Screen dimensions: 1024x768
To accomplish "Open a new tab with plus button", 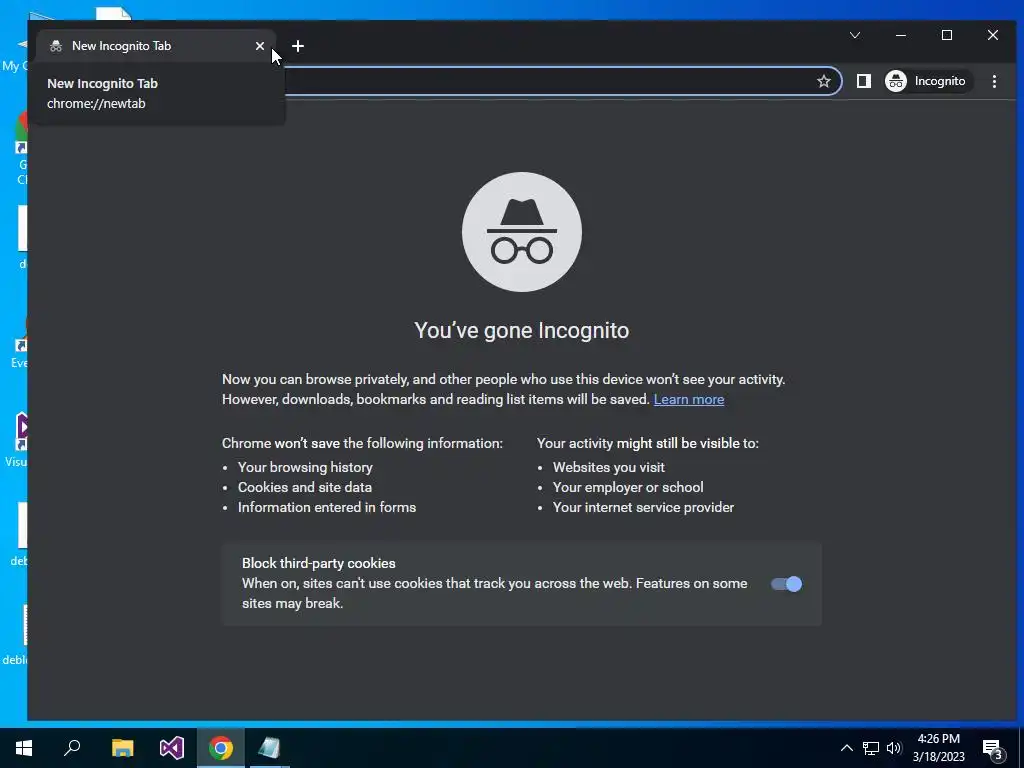I will coord(298,46).
